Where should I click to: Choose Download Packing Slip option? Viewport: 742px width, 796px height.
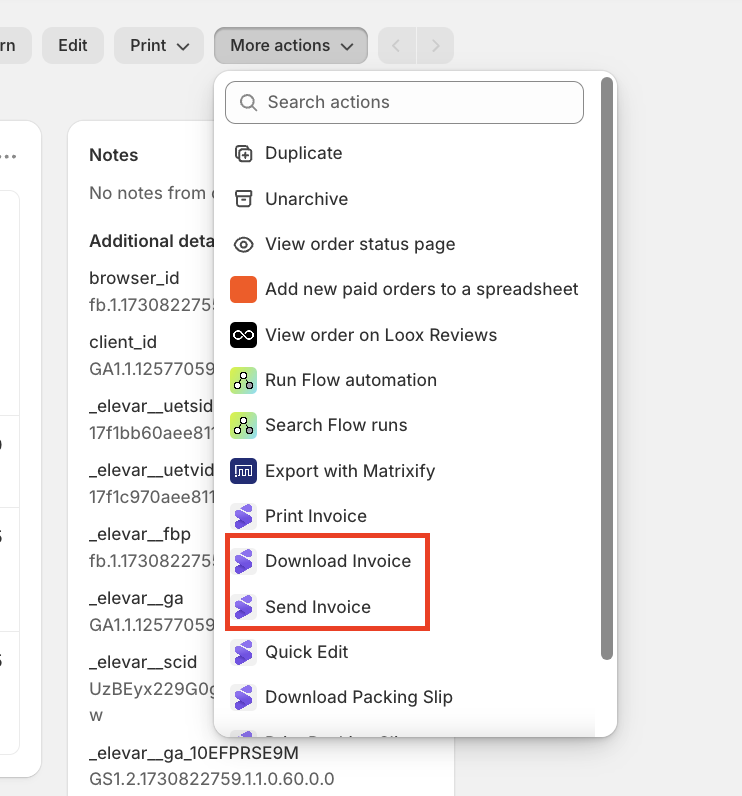pyautogui.click(x=358, y=697)
